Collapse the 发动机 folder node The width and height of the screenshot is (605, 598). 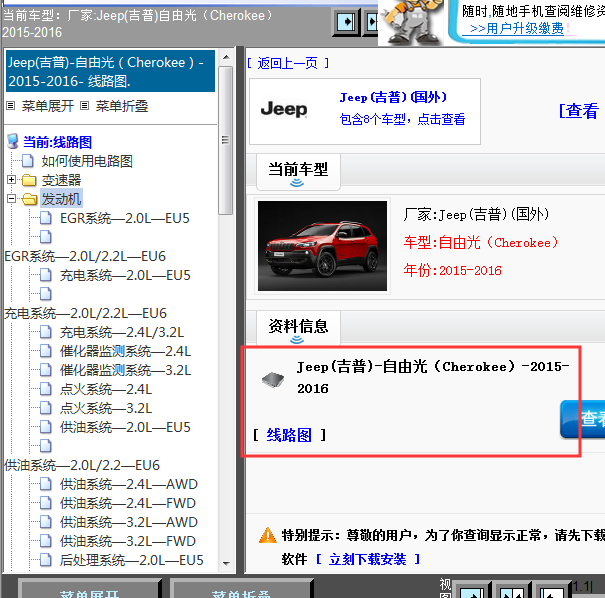pyautogui.click(x=11, y=199)
